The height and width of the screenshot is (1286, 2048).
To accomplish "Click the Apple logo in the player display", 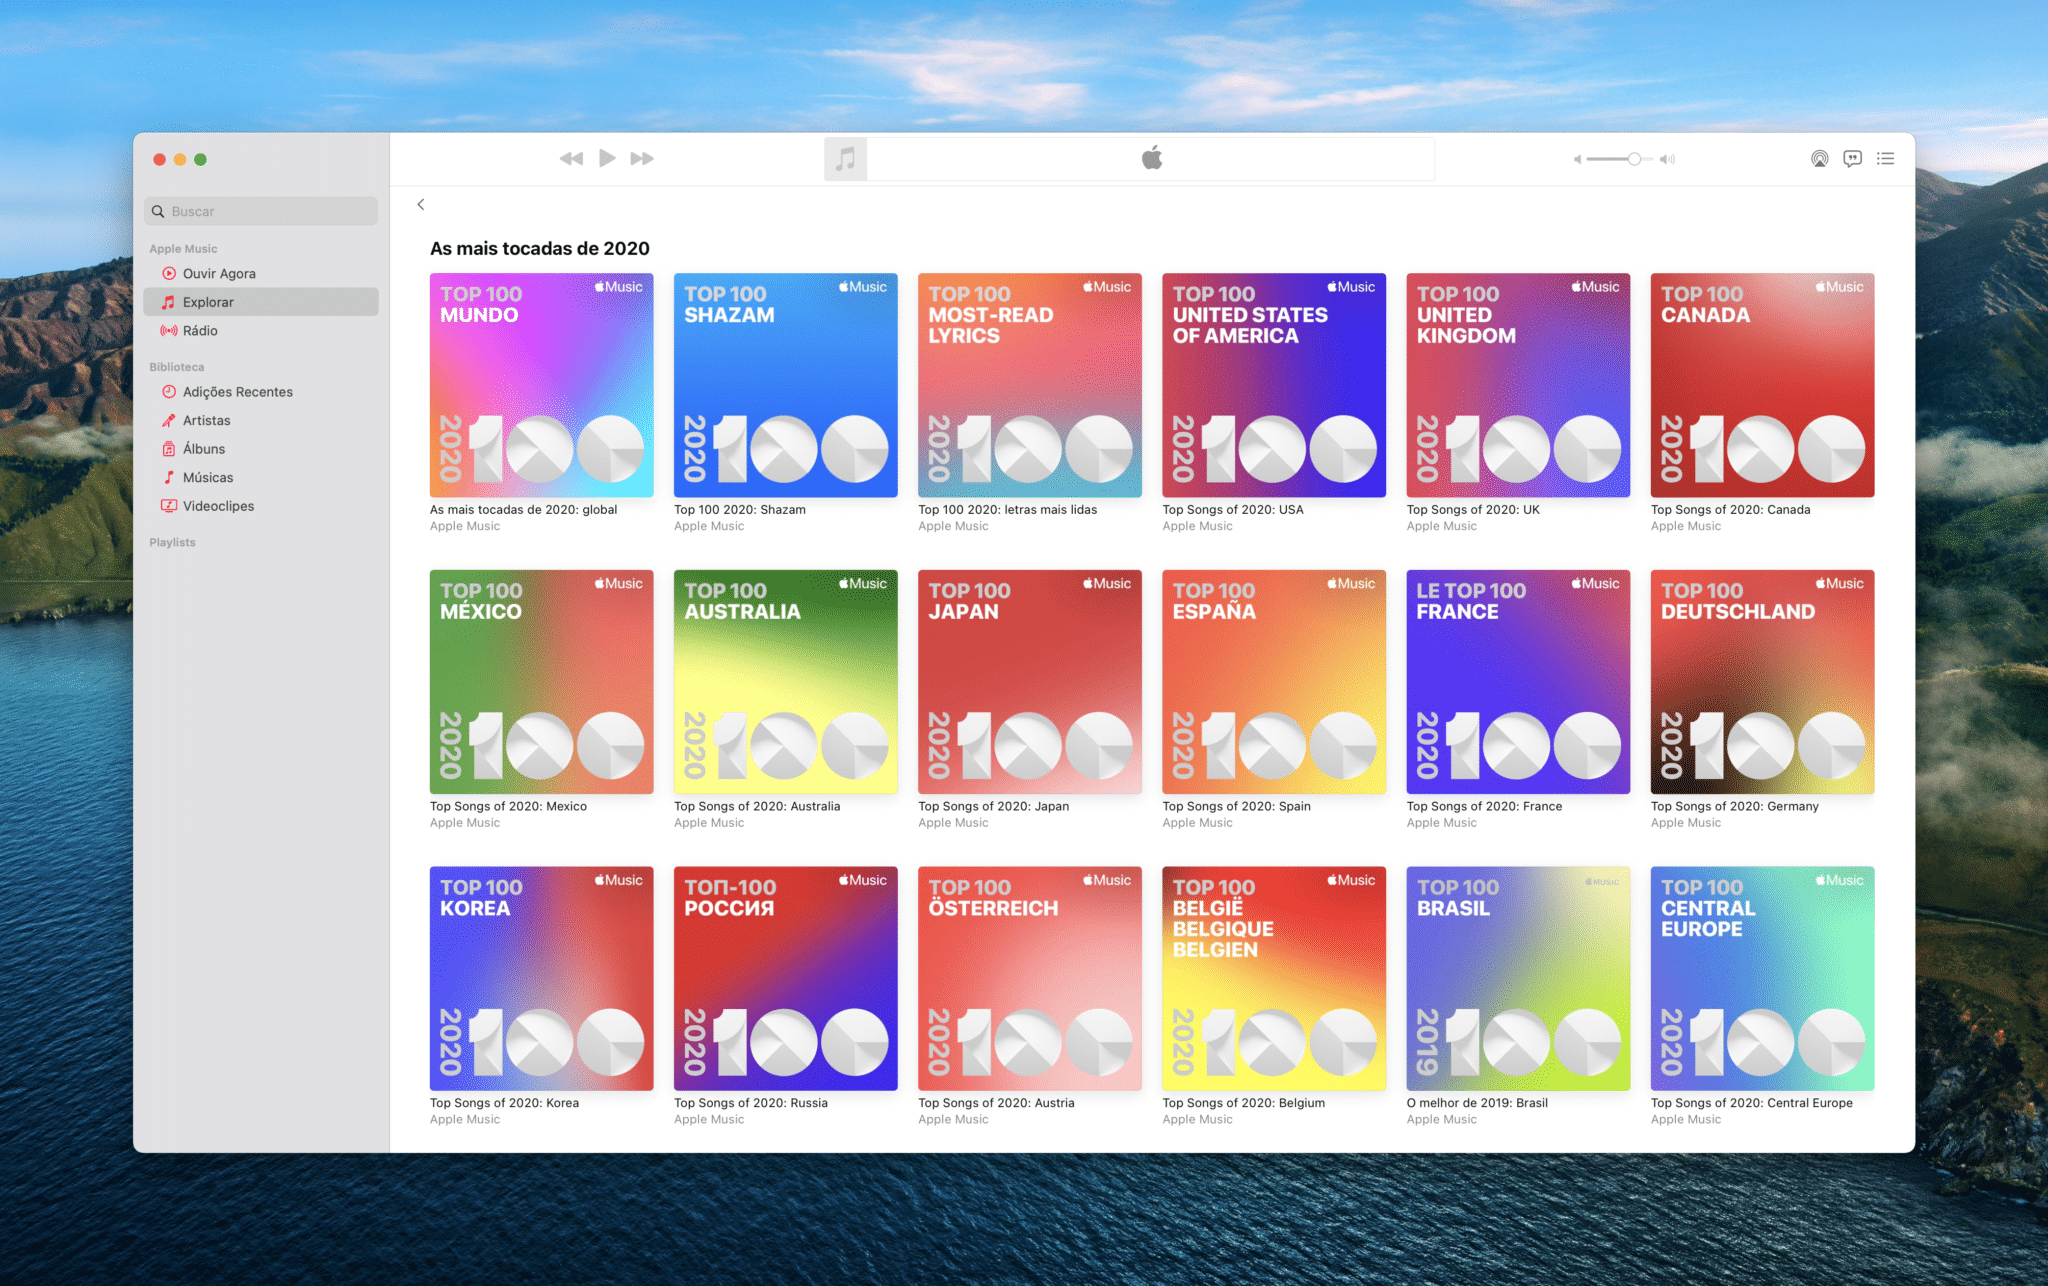I will (1150, 157).
